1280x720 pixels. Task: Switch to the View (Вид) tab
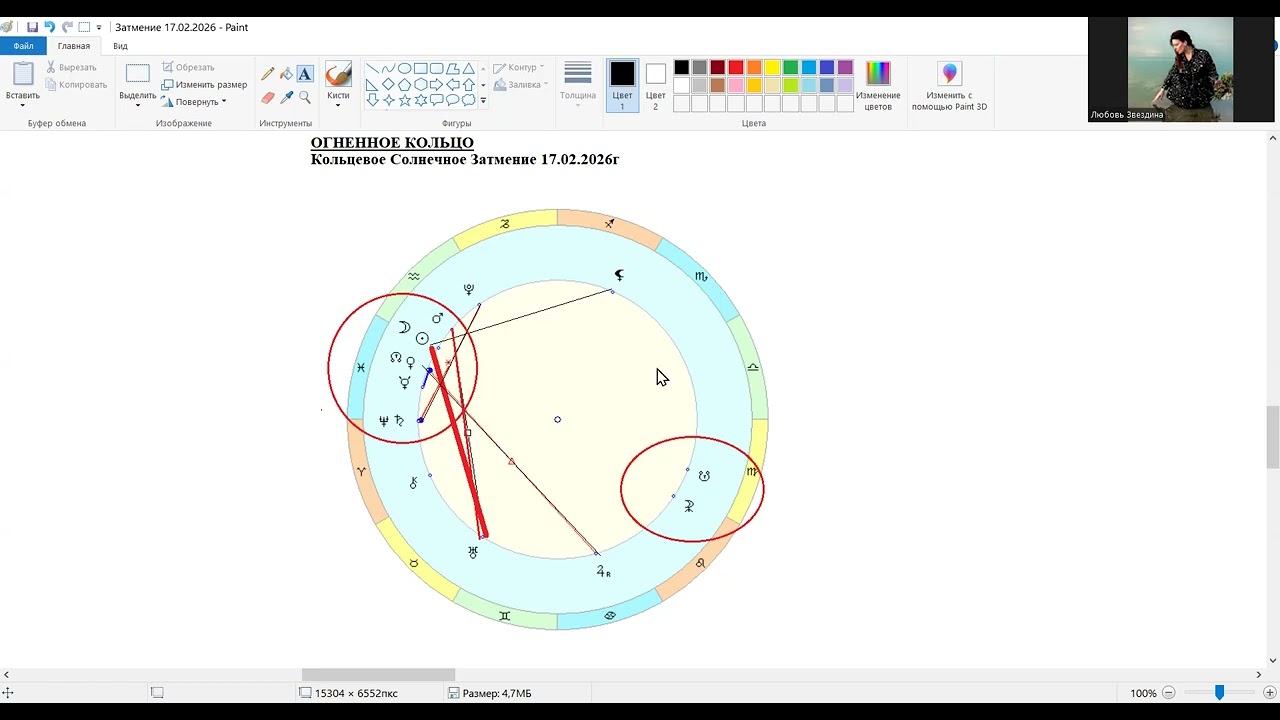click(120, 46)
